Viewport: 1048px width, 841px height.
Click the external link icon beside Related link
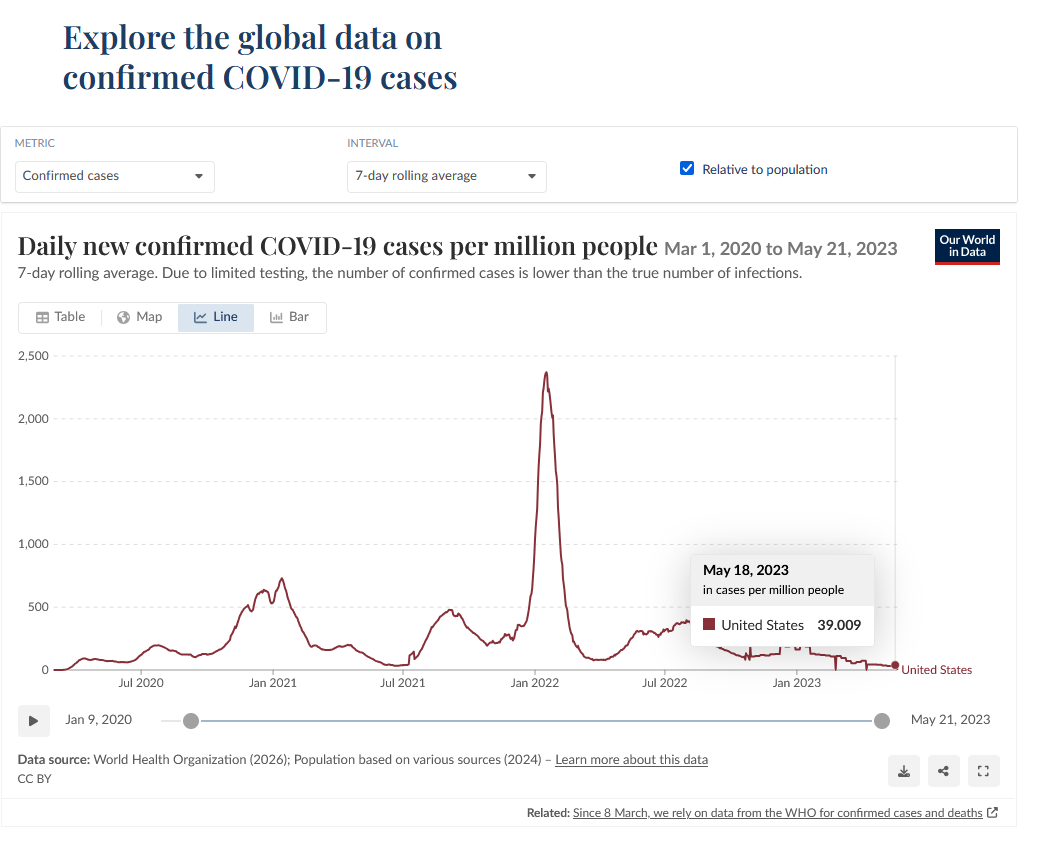coord(993,812)
